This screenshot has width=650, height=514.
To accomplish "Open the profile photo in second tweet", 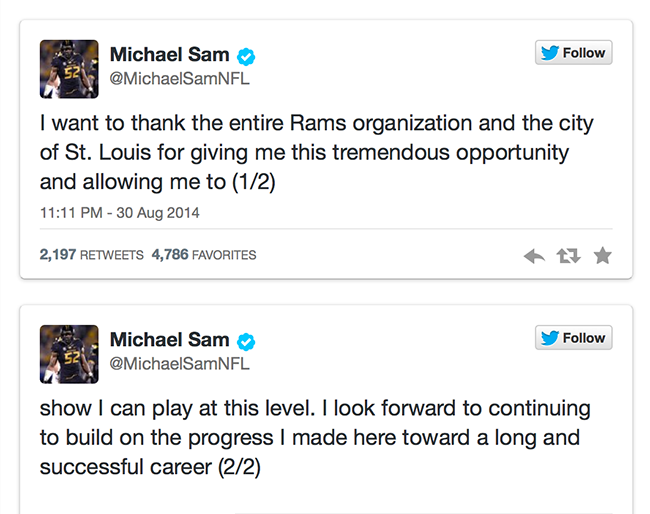I will (x=69, y=354).
